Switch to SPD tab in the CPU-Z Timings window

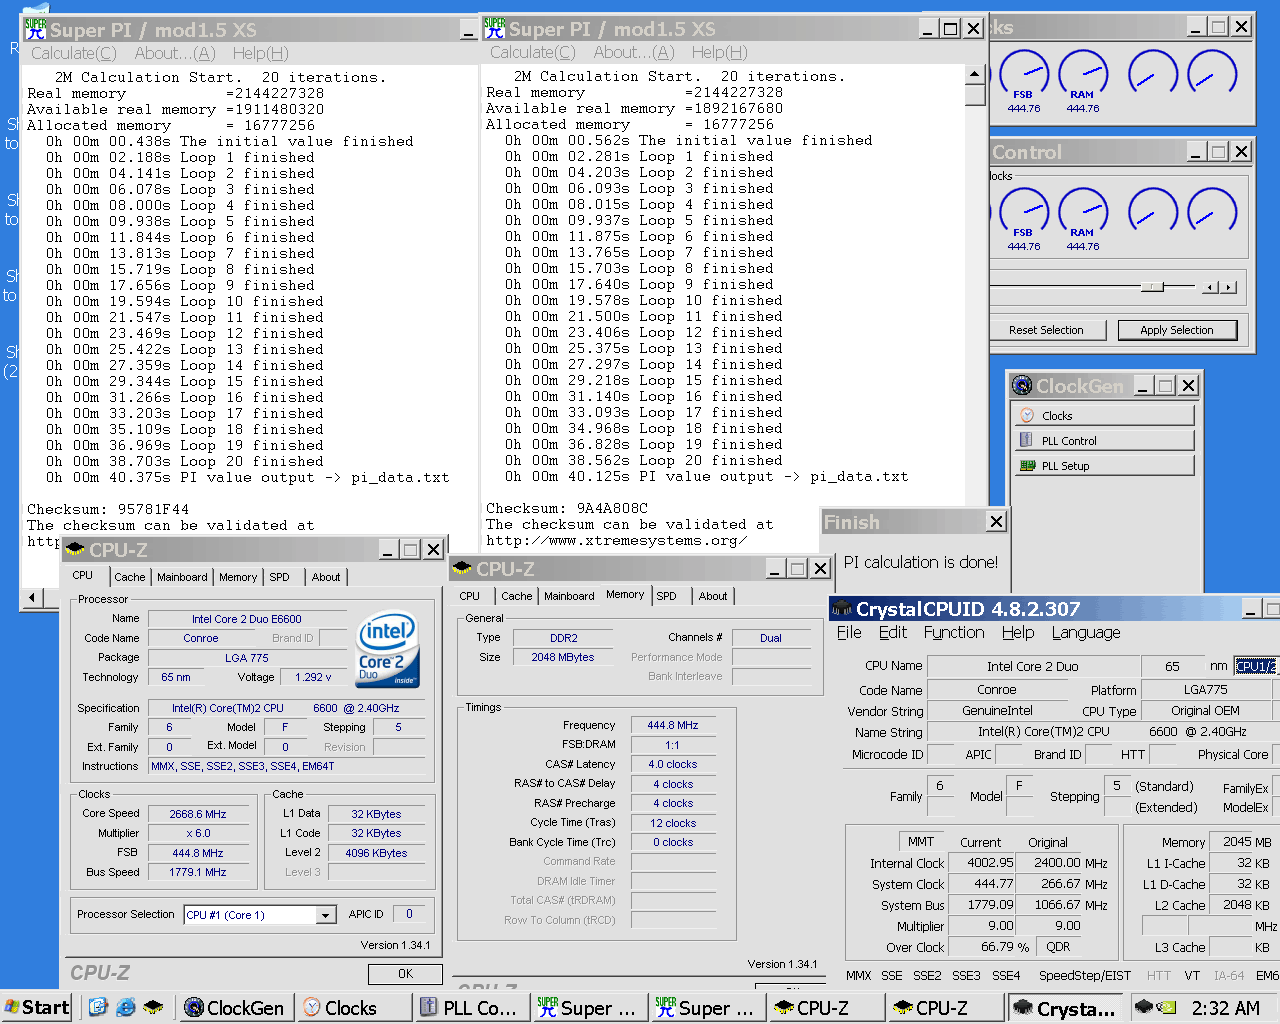(667, 596)
